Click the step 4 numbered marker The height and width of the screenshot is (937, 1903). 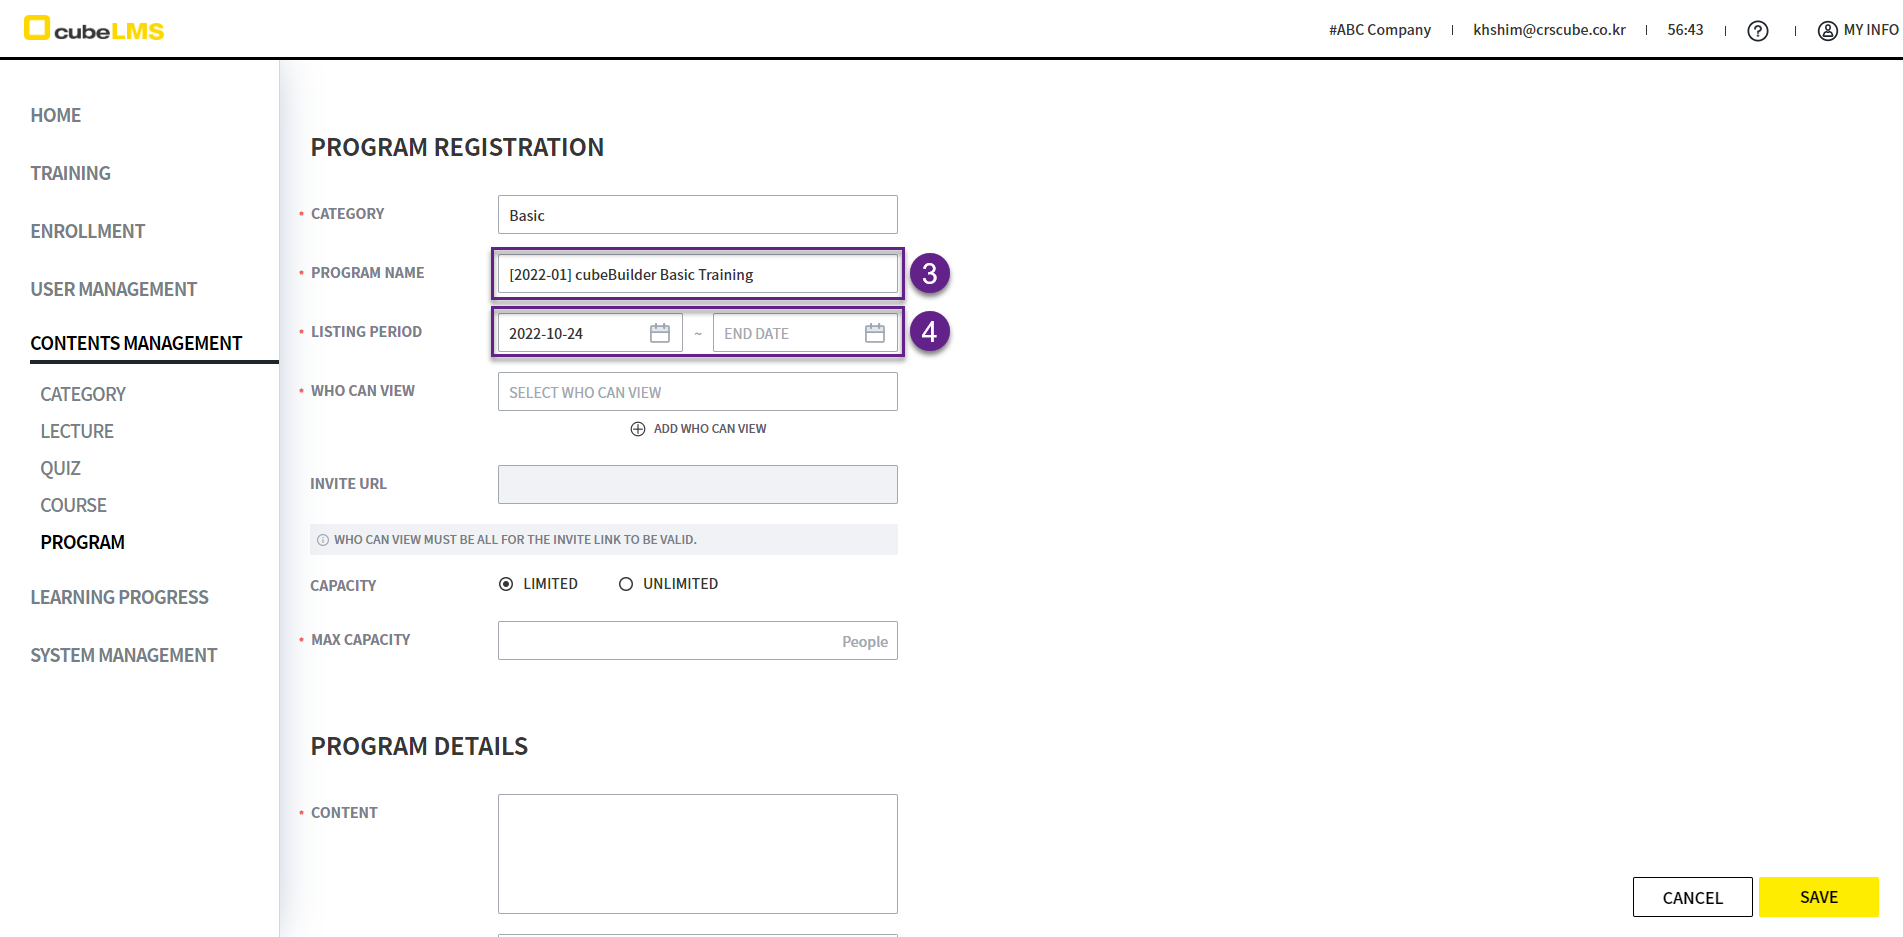tap(929, 332)
